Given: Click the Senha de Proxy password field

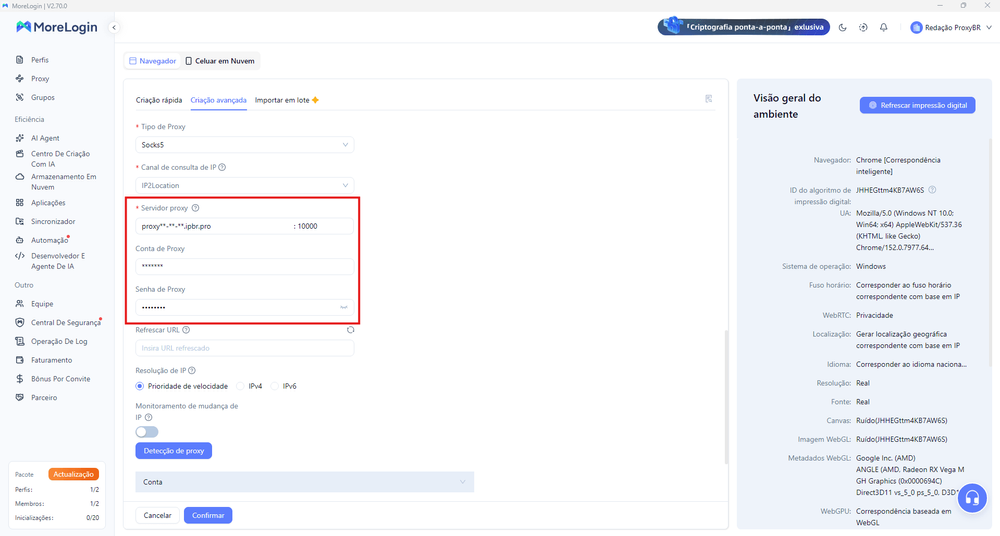Looking at the screenshot, I should (244, 308).
